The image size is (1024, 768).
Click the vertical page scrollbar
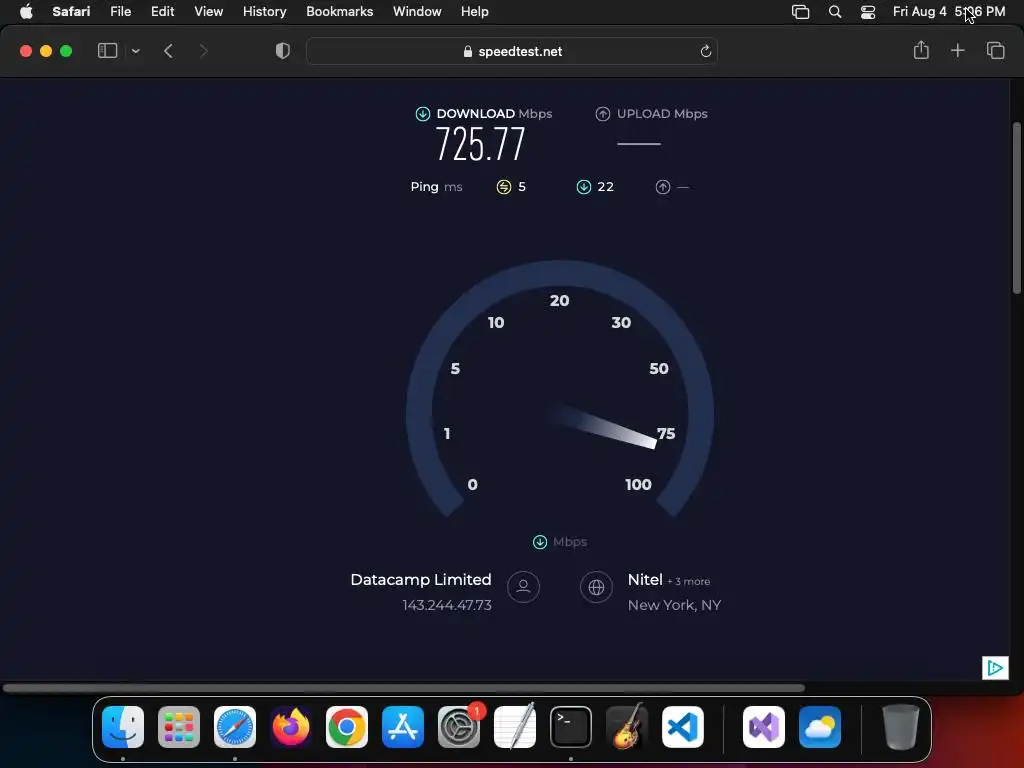(x=1017, y=208)
